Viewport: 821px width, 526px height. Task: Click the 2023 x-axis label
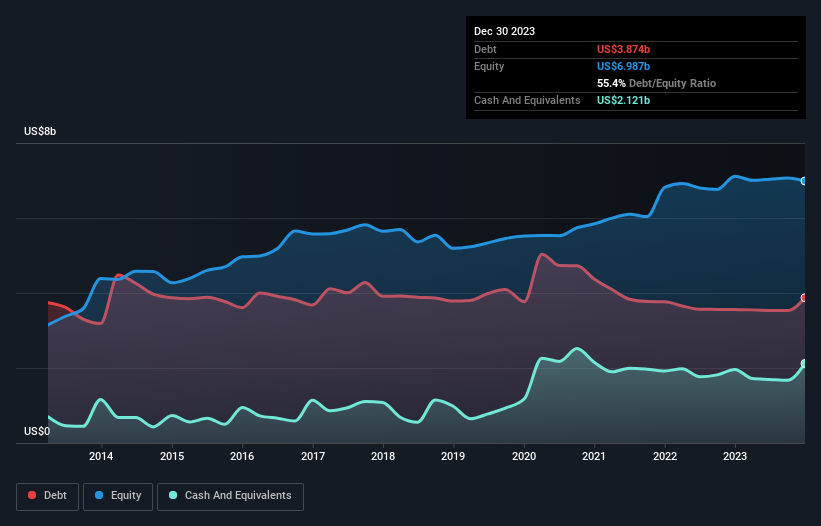click(x=735, y=456)
